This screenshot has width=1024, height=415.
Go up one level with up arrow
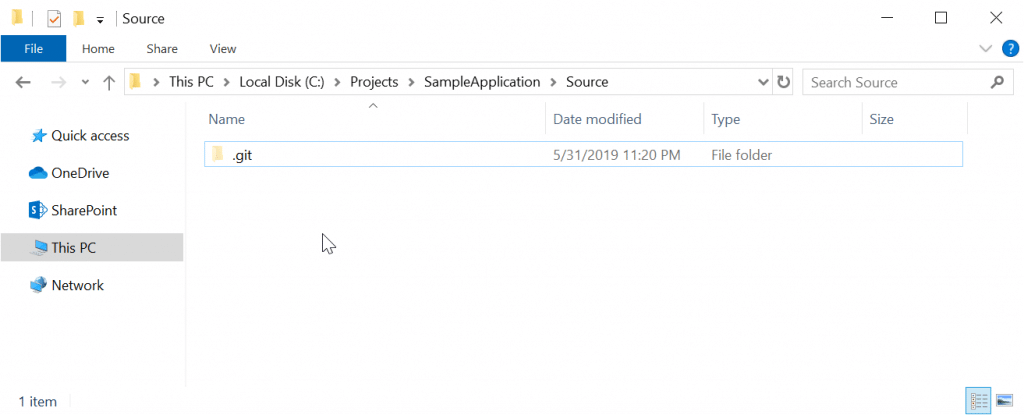pos(109,82)
